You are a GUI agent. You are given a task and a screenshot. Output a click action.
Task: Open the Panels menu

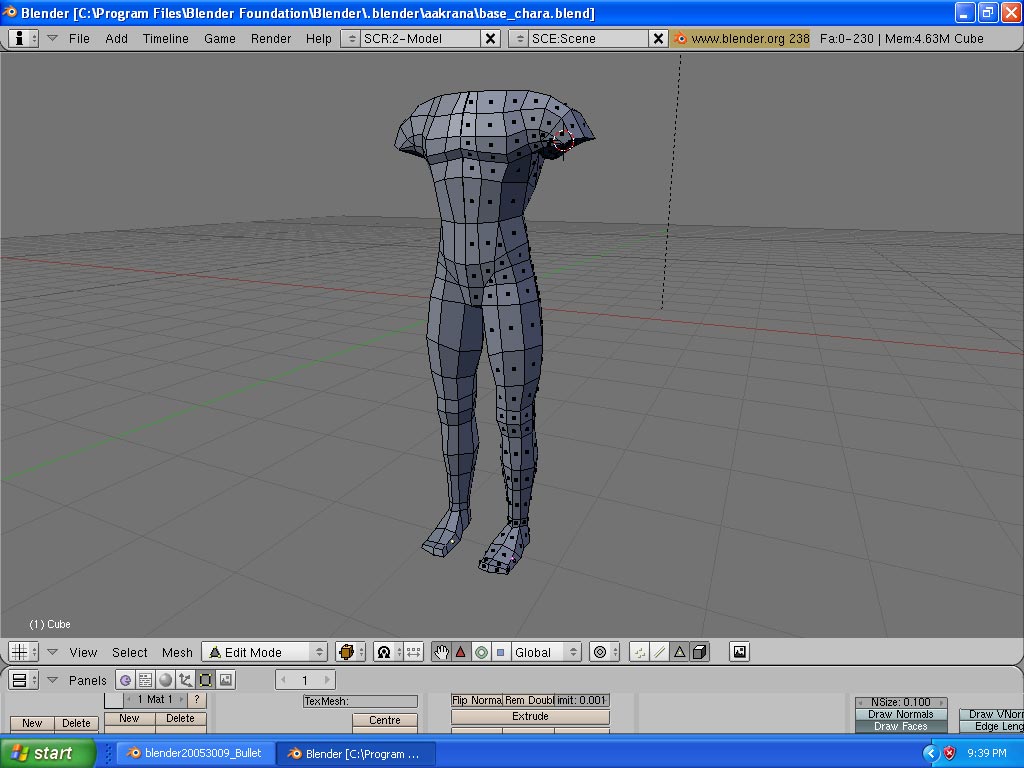(x=88, y=680)
